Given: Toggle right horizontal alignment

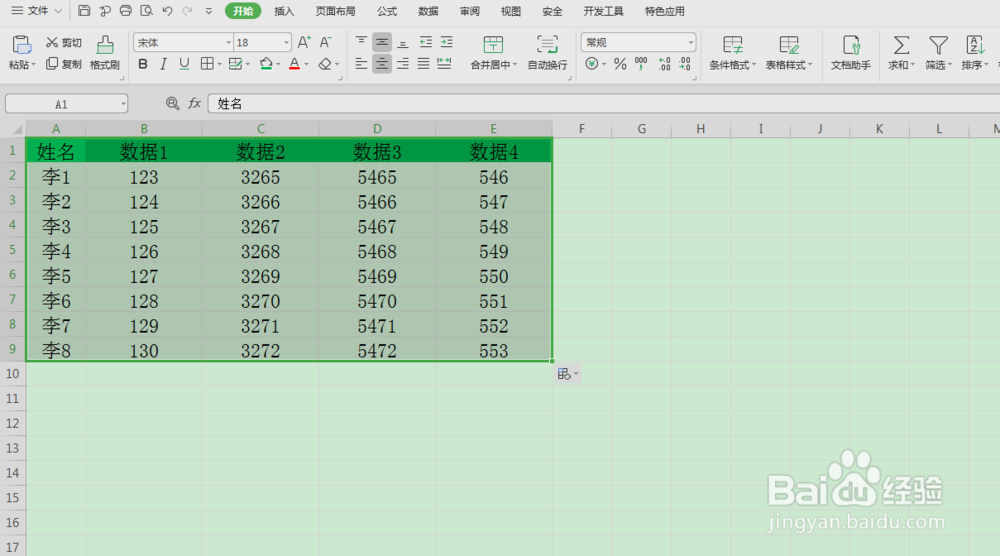Looking at the screenshot, I should point(403,64).
